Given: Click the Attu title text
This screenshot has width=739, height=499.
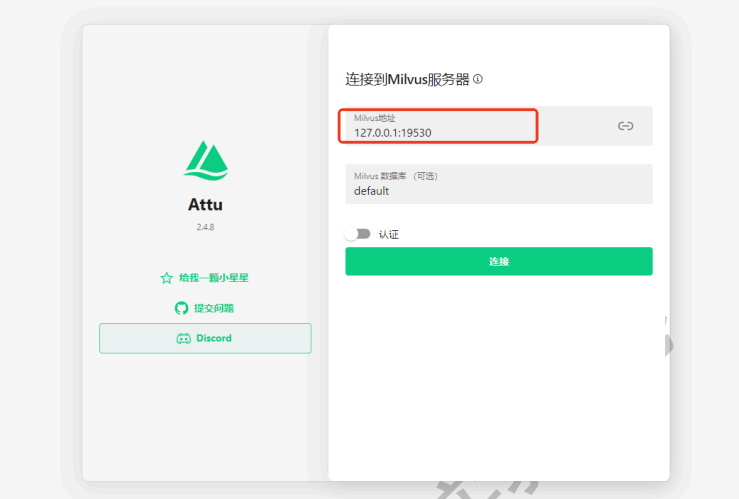Looking at the screenshot, I should 205,205.
